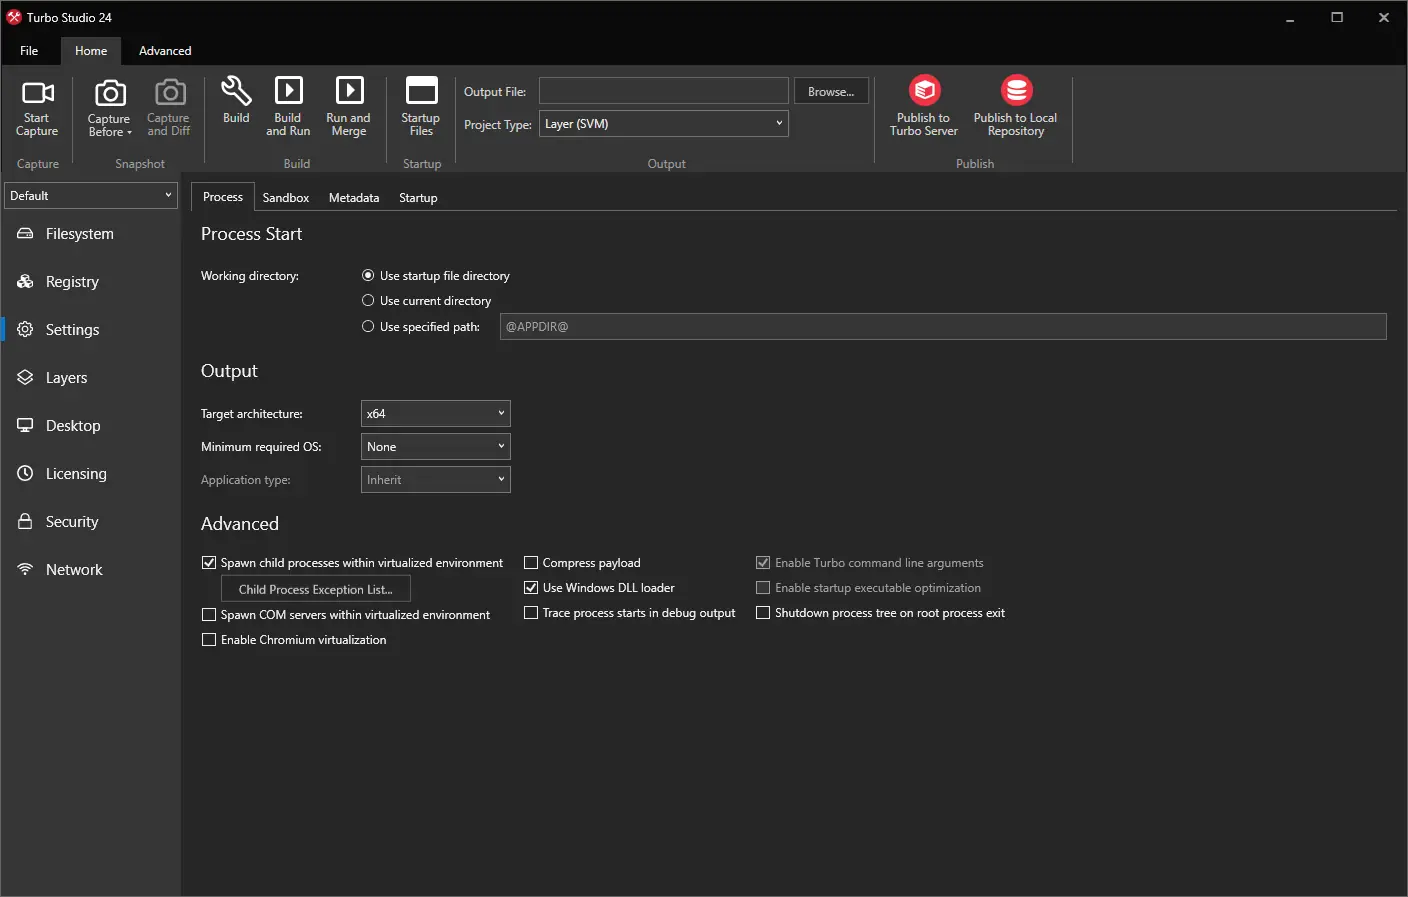Minimize the Turbo Studio window
This screenshot has width=1408, height=897.
1290,18
